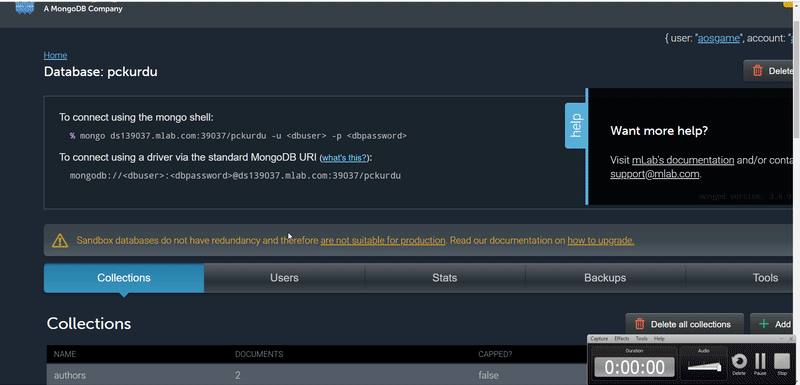Click the authors capped value false
This screenshot has height=385, width=800.
tap(488, 375)
